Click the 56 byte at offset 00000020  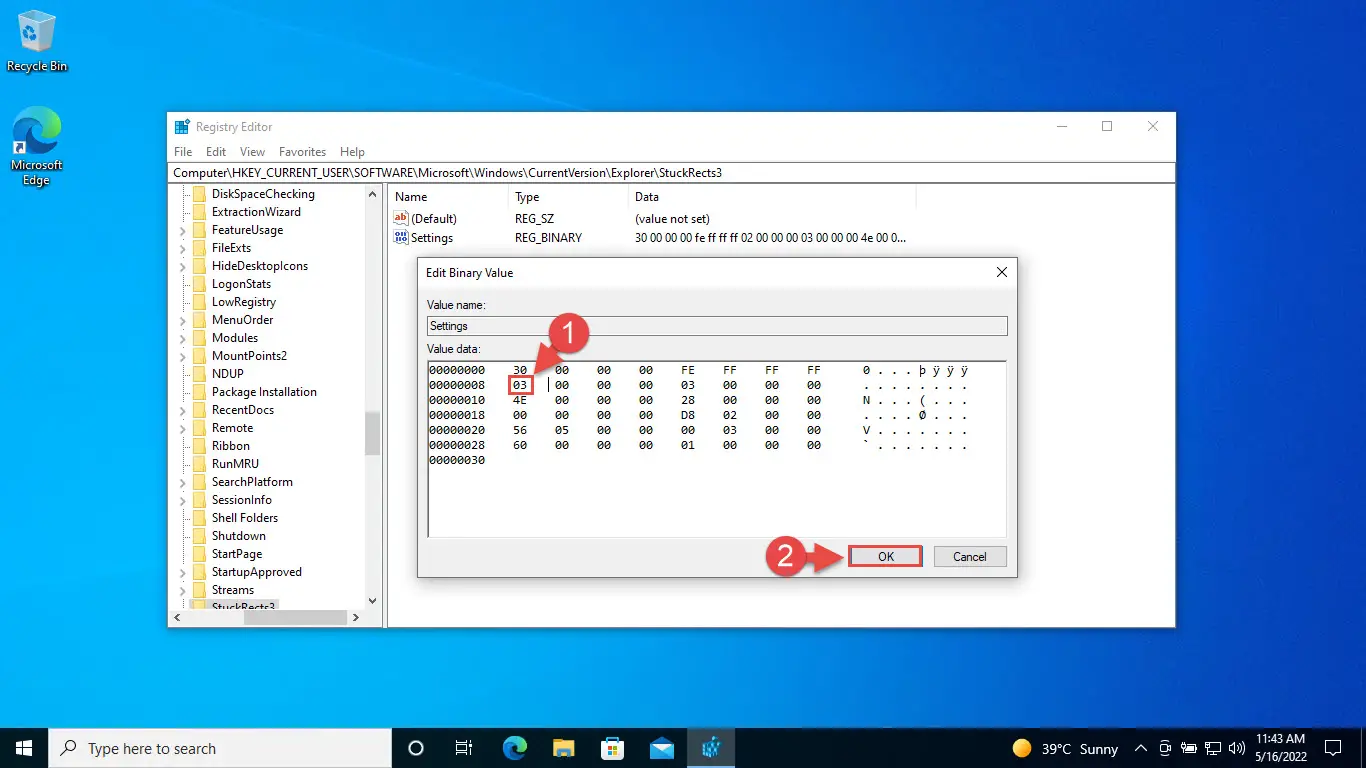[x=519, y=430]
